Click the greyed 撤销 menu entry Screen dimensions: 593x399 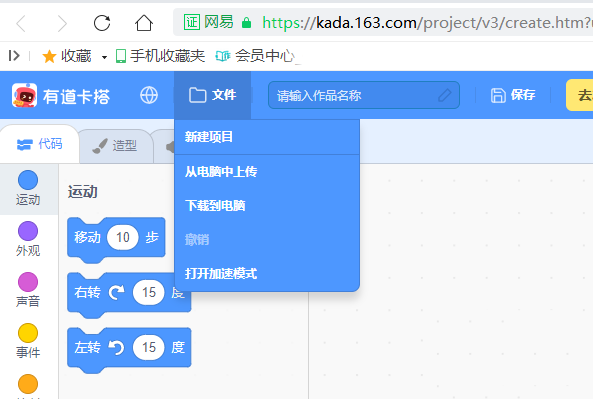[x=267, y=239]
